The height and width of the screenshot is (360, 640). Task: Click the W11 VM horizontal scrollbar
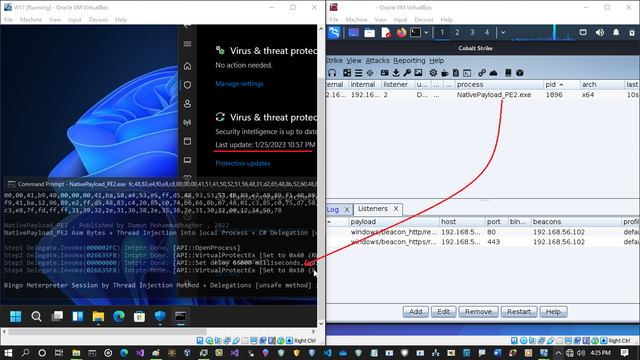(x=107, y=332)
